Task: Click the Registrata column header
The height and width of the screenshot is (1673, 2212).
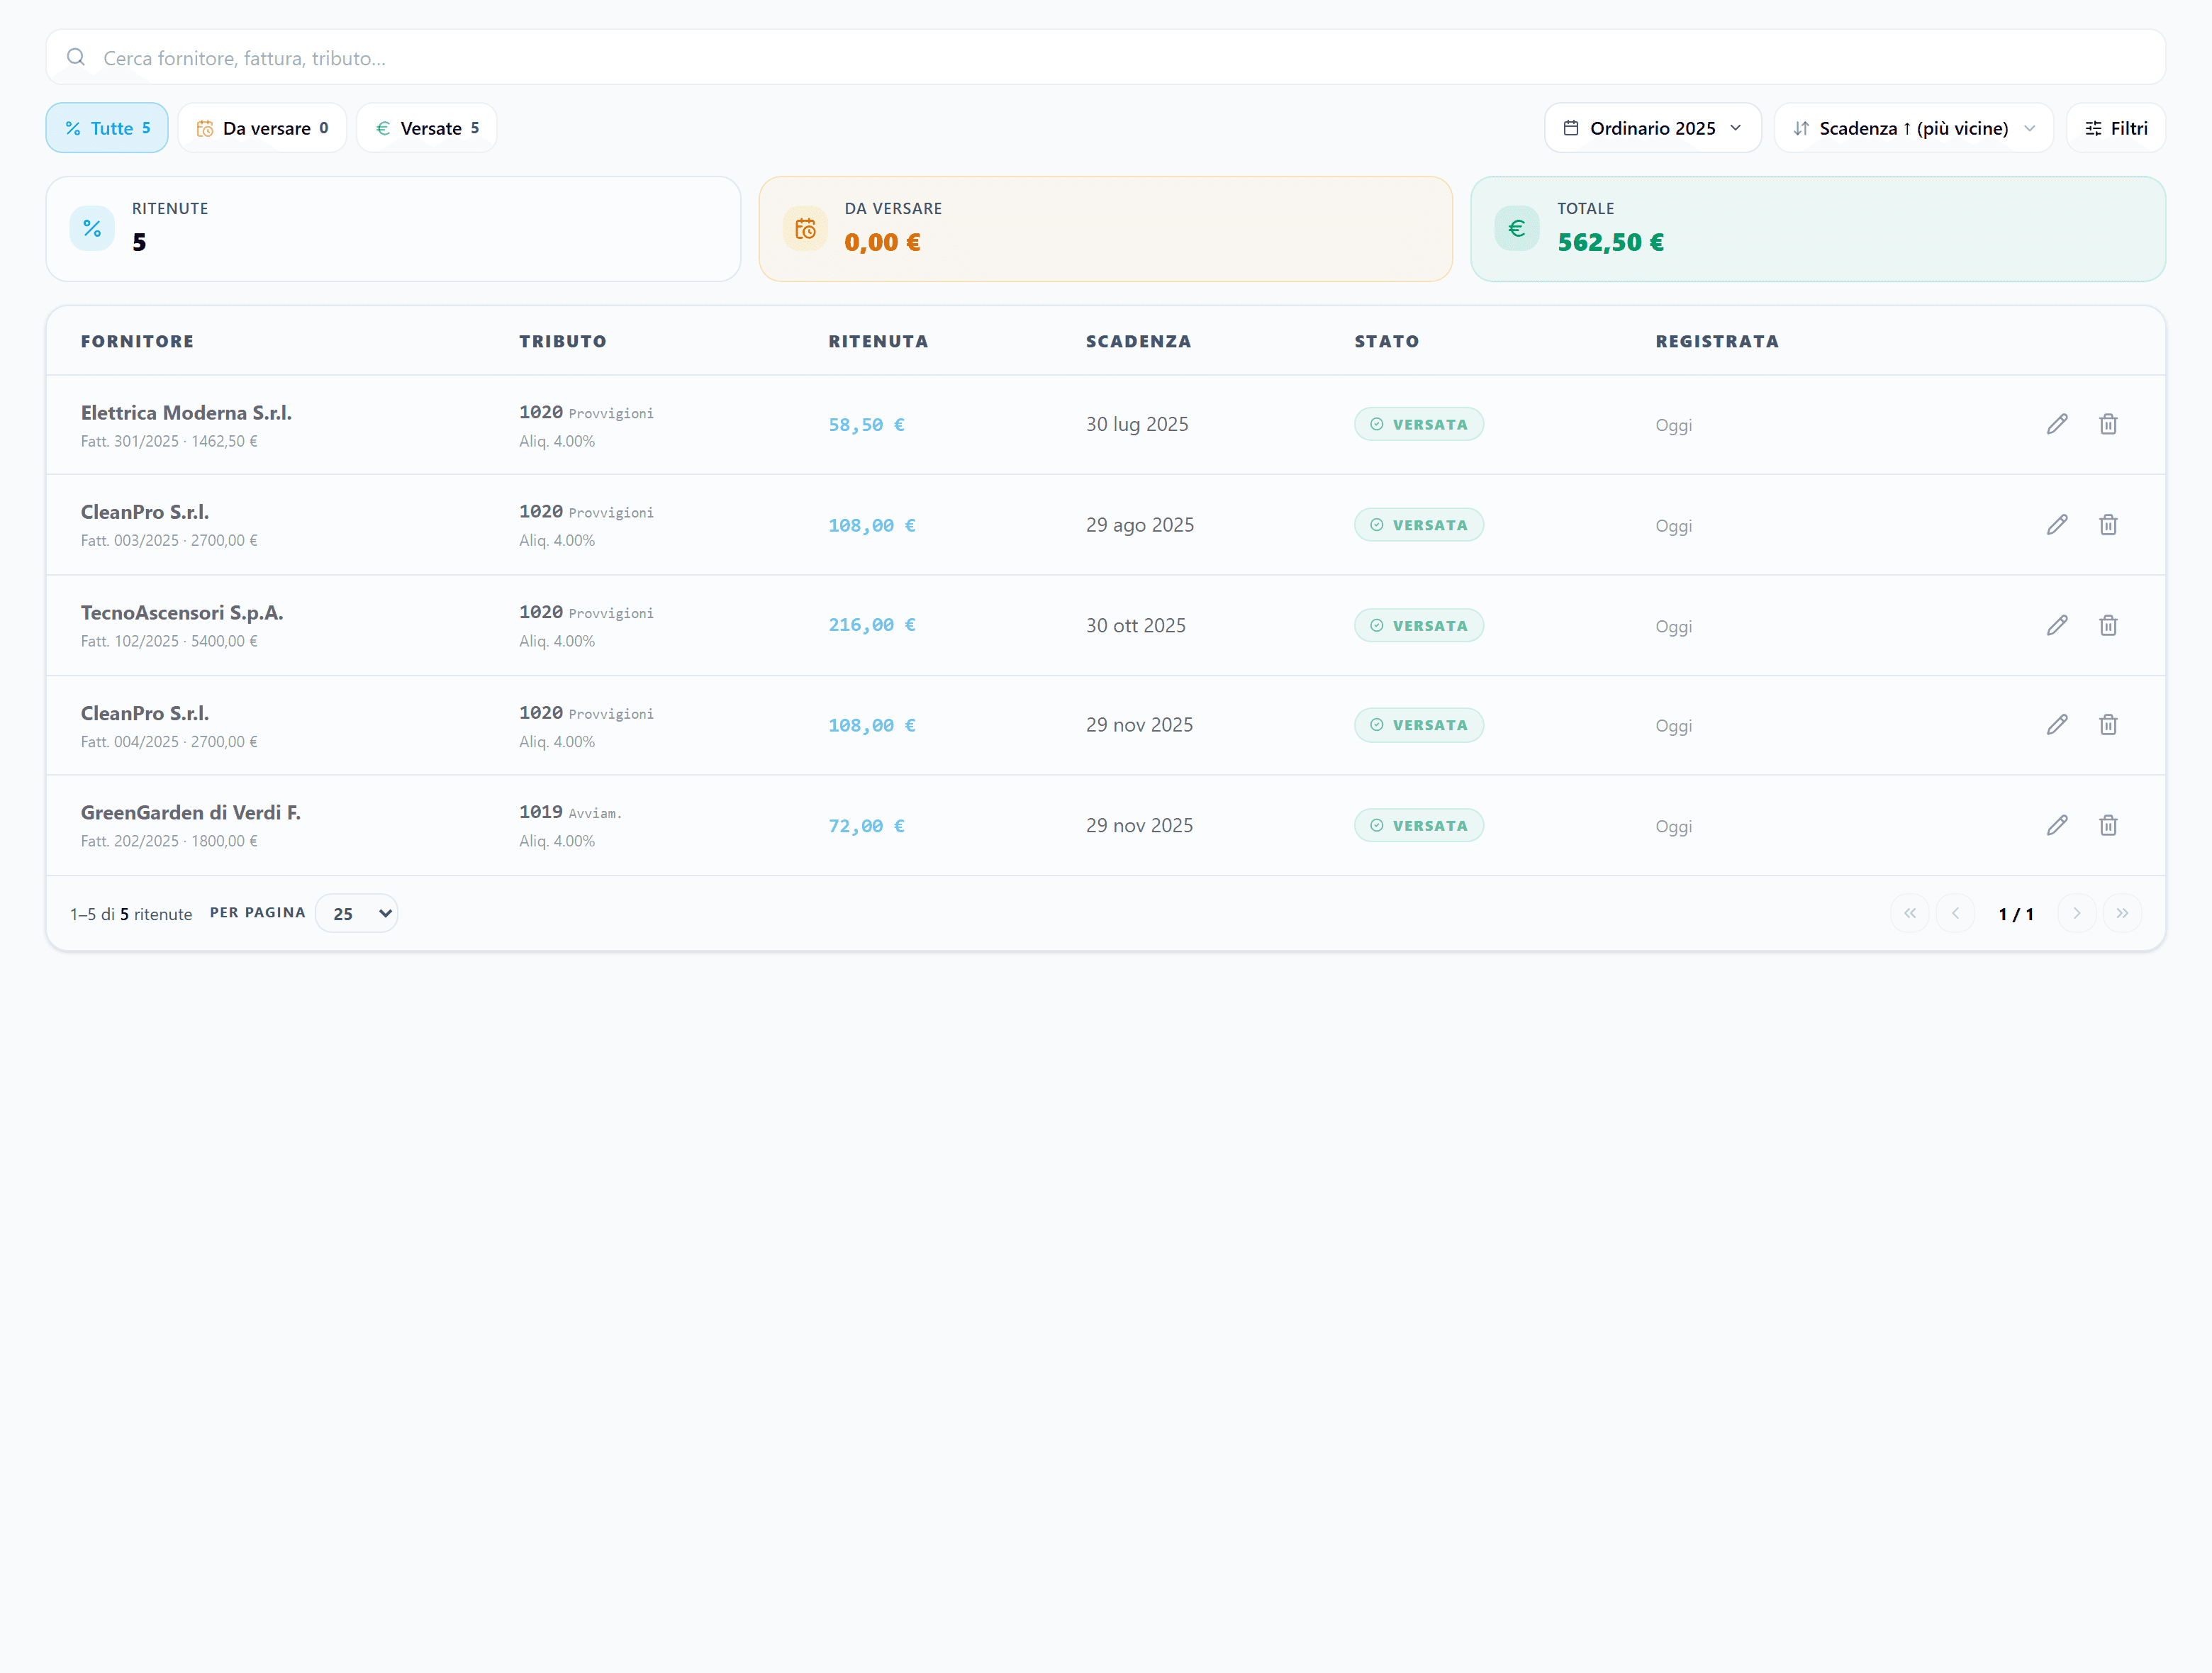Action: pos(1717,341)
